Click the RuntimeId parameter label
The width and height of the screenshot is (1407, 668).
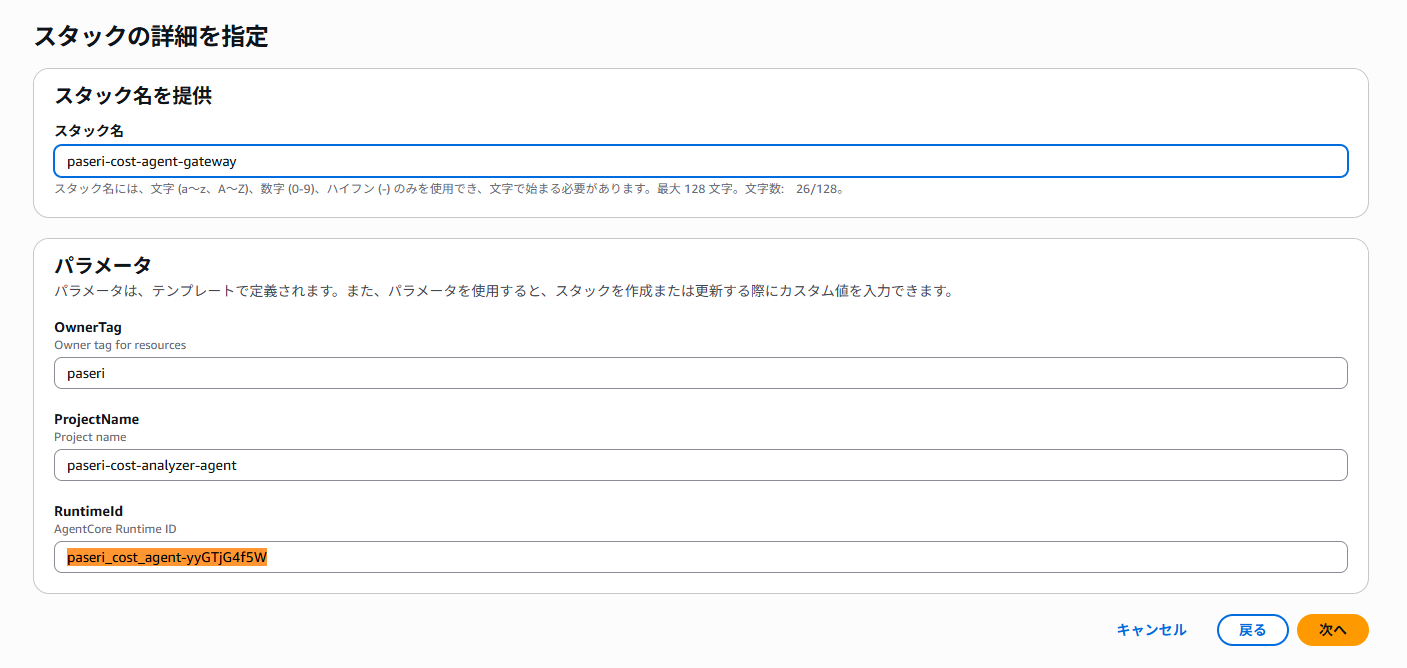pos(88,511)
